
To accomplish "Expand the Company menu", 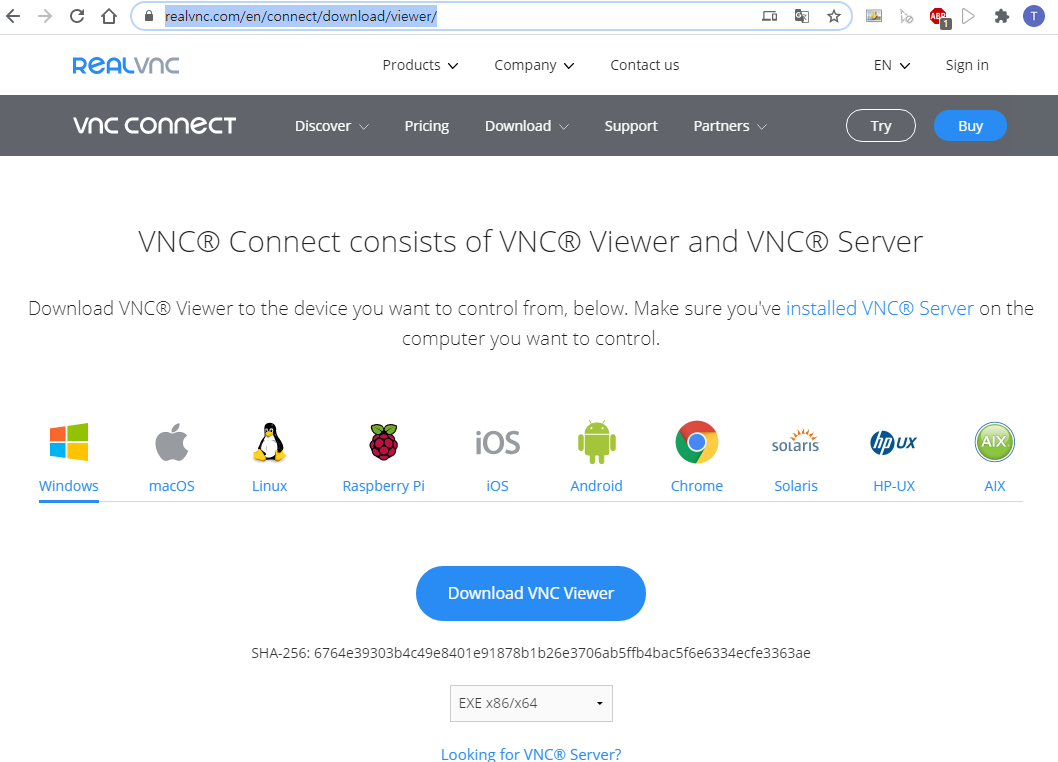I will tap(534, 65).
